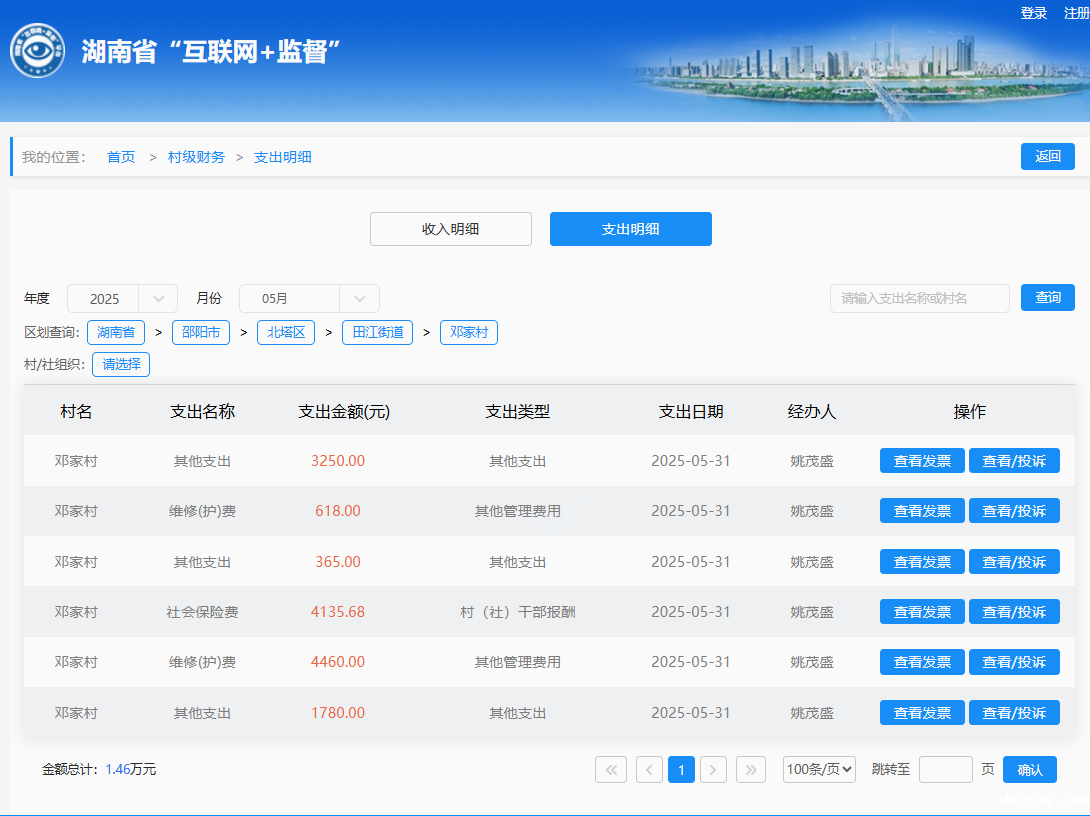
Task: Select the 支出明细 tab
Action: tap(630, 229)
